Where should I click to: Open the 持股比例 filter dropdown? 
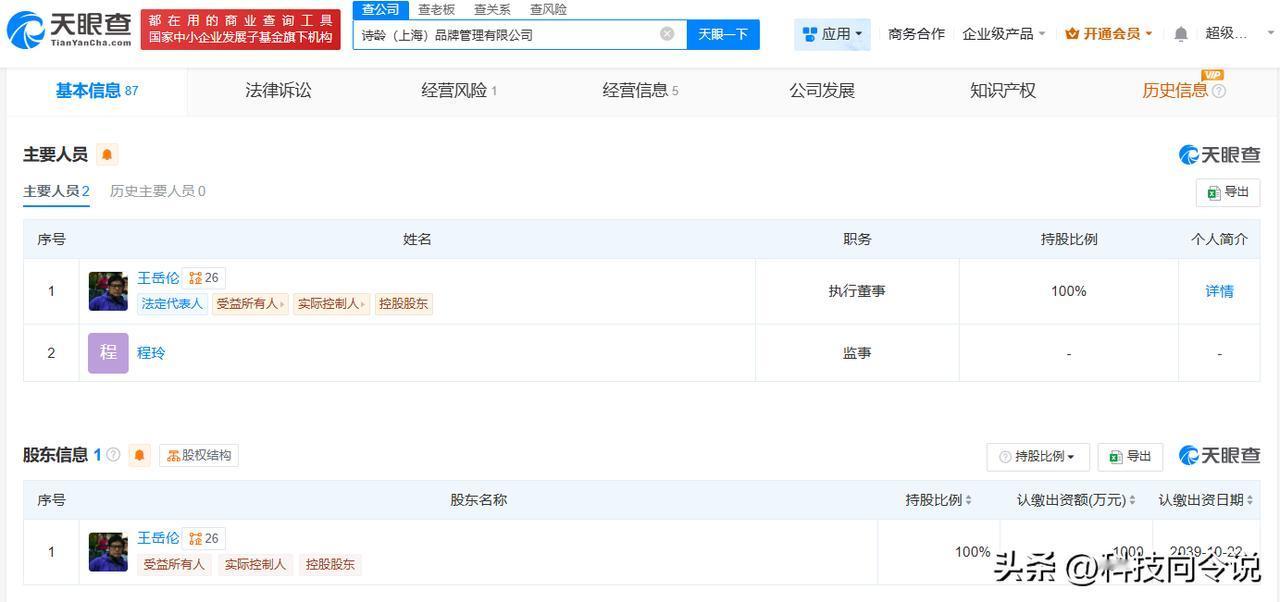[x=1037, y=456]
